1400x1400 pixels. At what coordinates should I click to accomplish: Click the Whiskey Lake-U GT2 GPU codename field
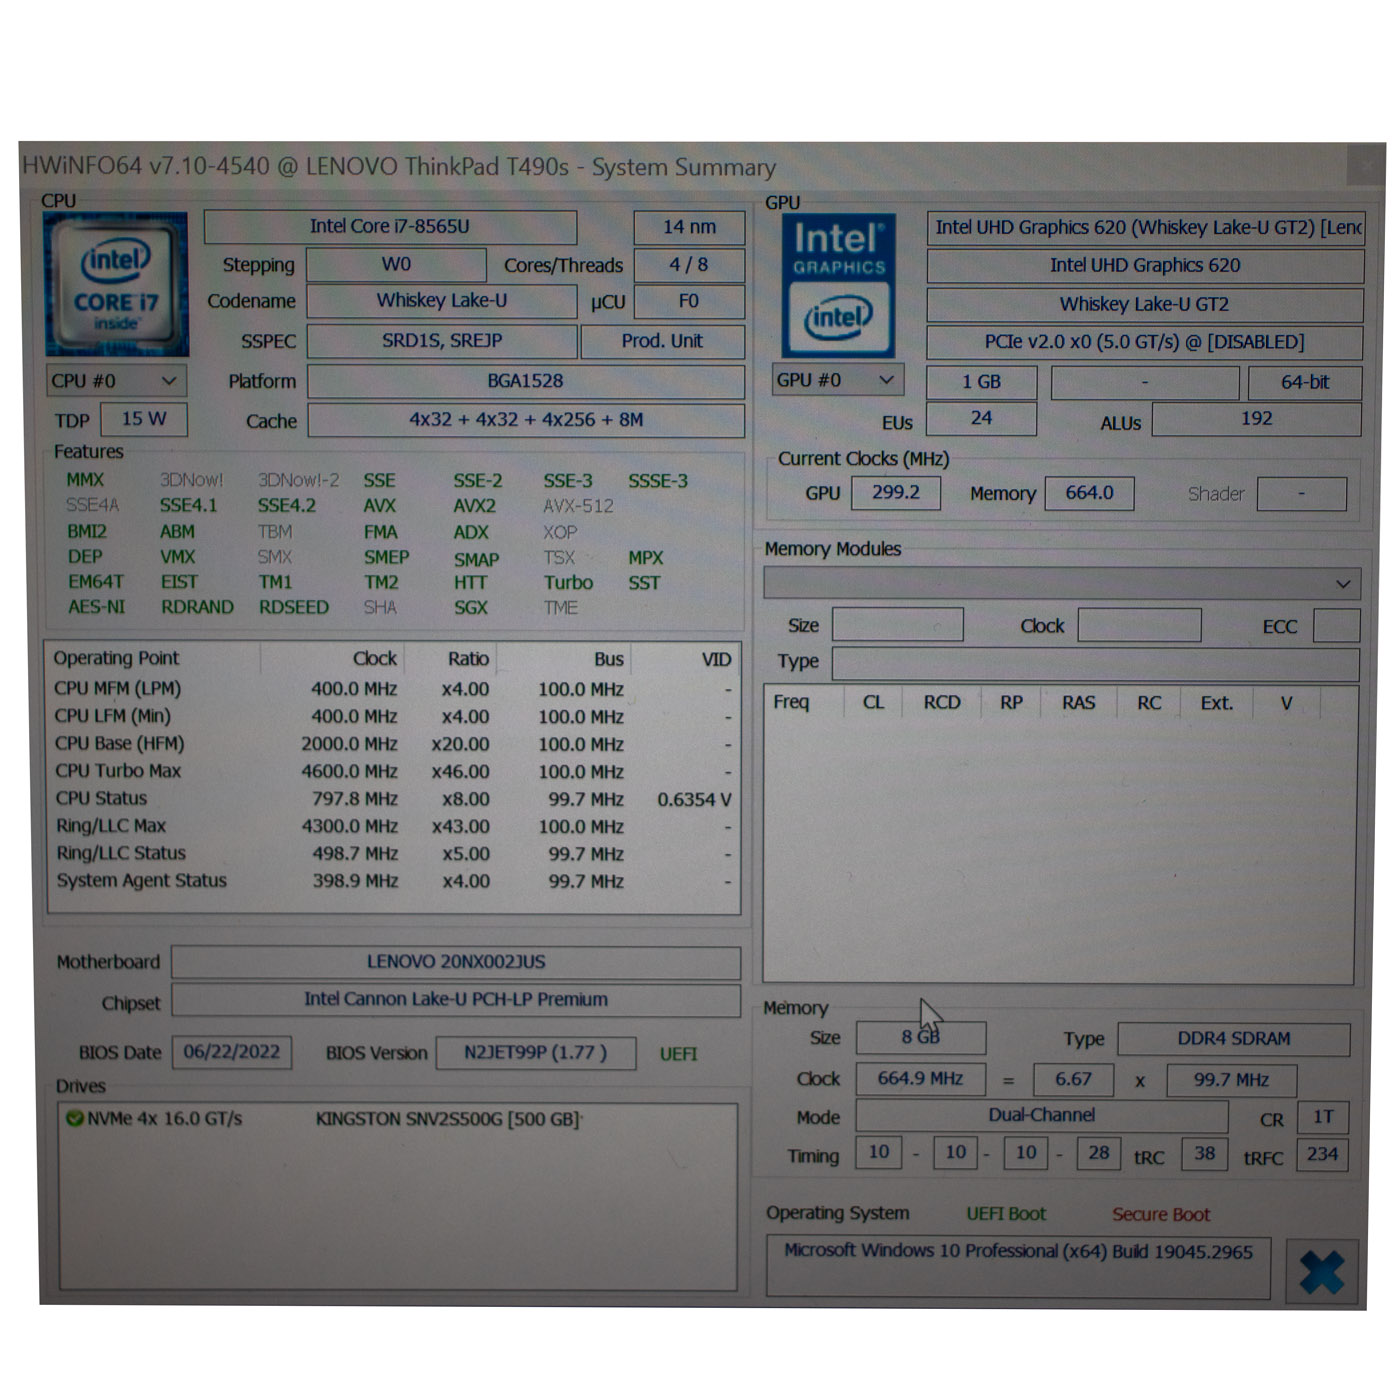click(x=1145, y=304)
